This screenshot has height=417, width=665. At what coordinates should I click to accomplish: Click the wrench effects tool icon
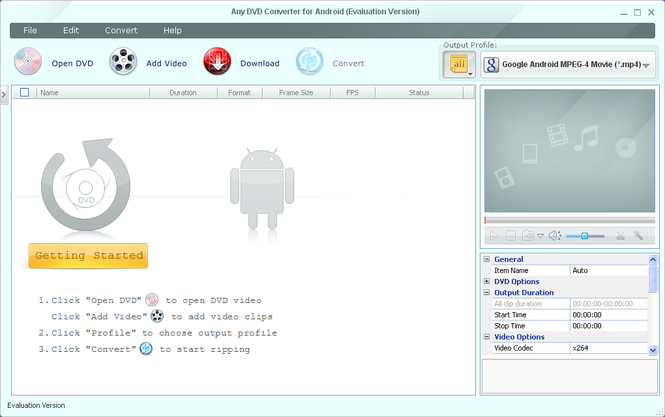pos(638,235)
